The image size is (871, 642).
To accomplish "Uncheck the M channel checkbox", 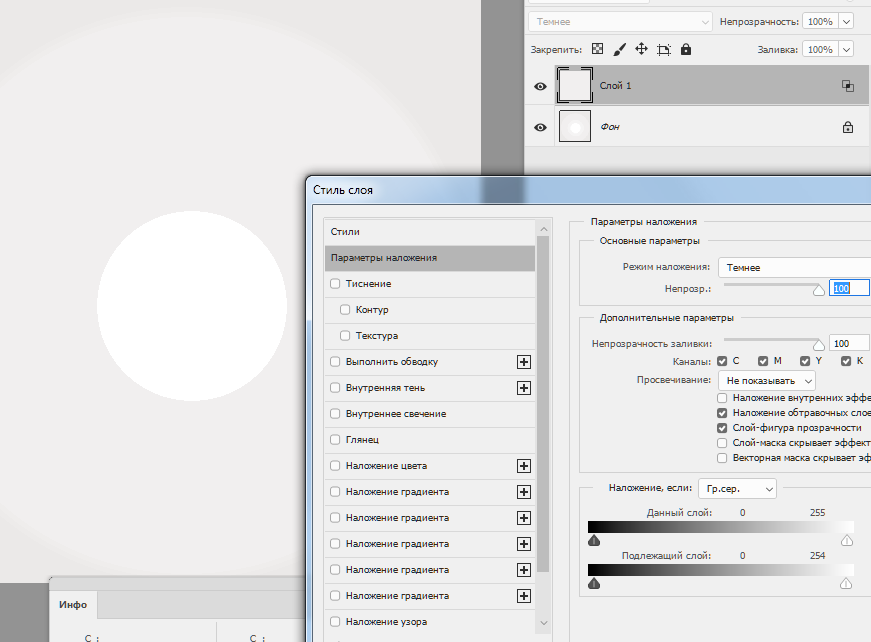I will [x=763, y=361].
